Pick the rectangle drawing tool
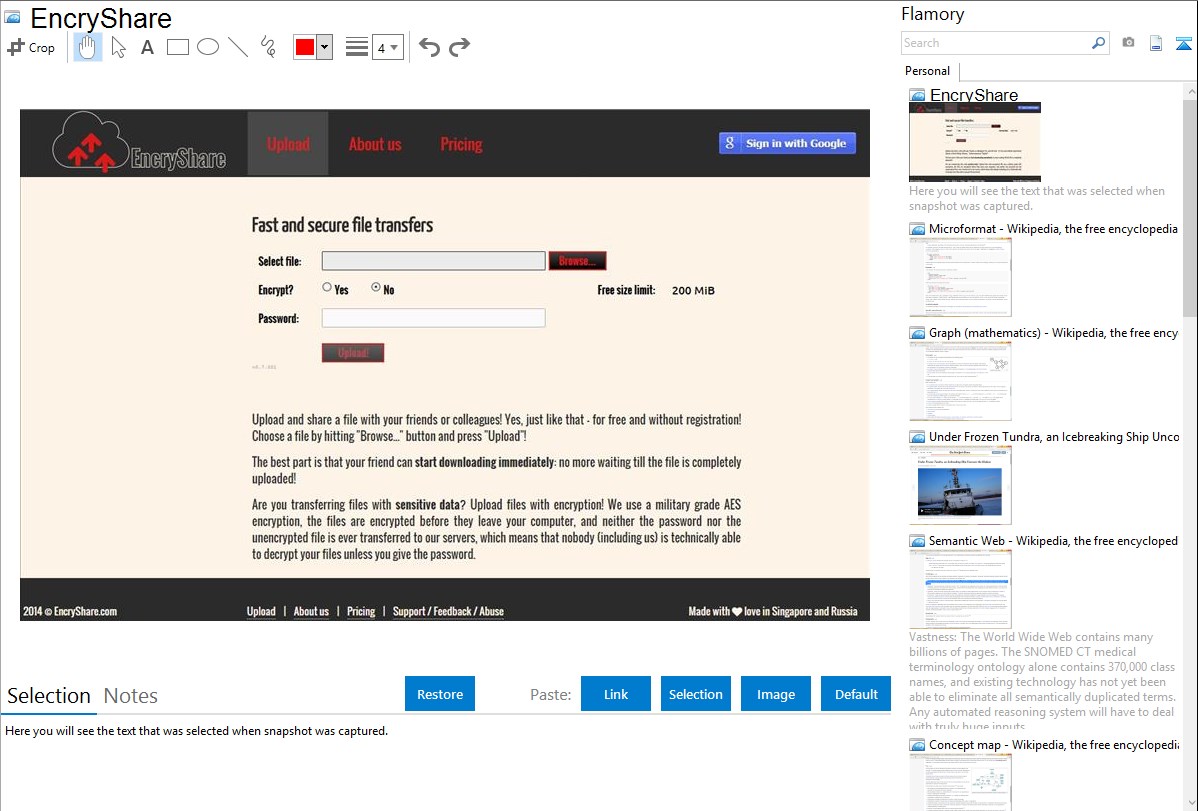This screenshot has height=811, width=1198. click(177, 47)
